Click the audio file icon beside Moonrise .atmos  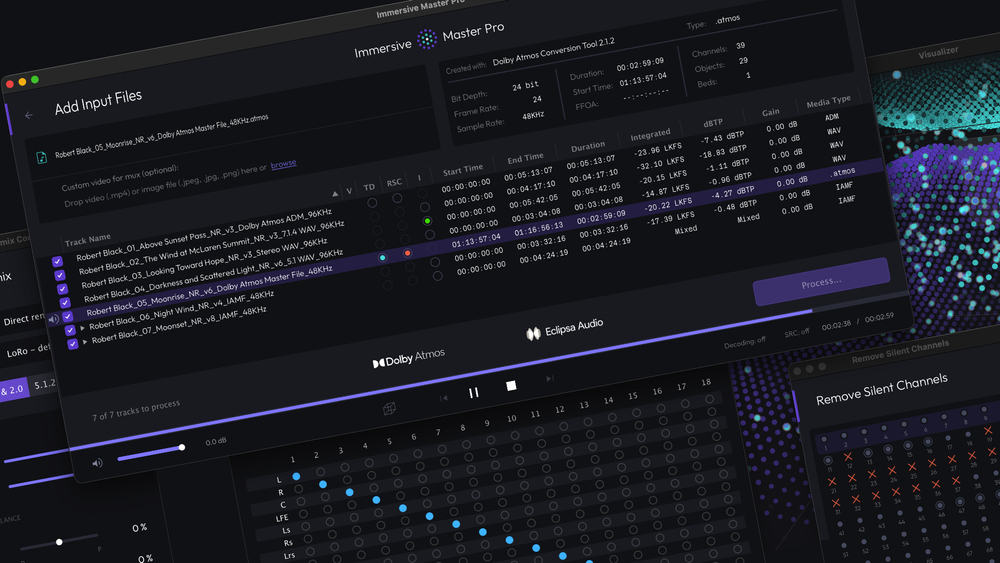click(x=41, y=157)
